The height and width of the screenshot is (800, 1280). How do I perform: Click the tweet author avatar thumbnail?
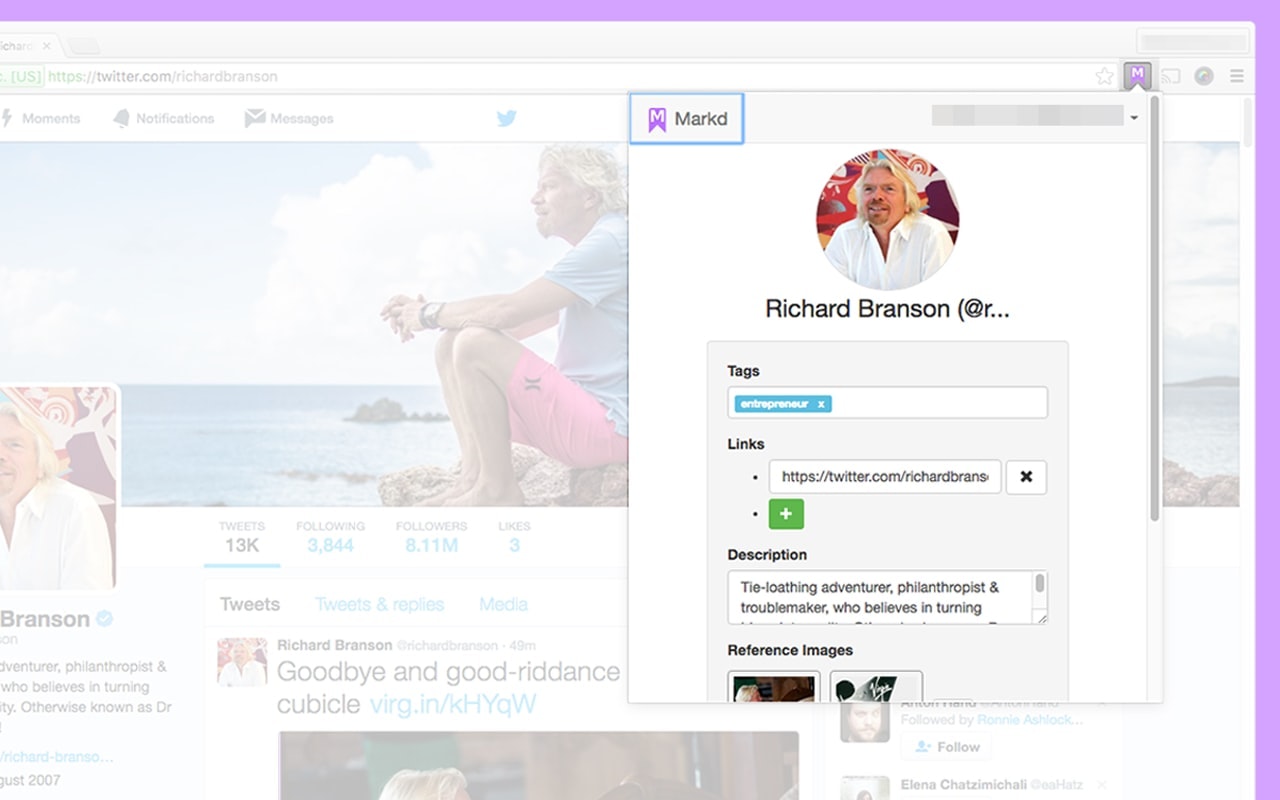pyautogui.click(x=242, y=662)
